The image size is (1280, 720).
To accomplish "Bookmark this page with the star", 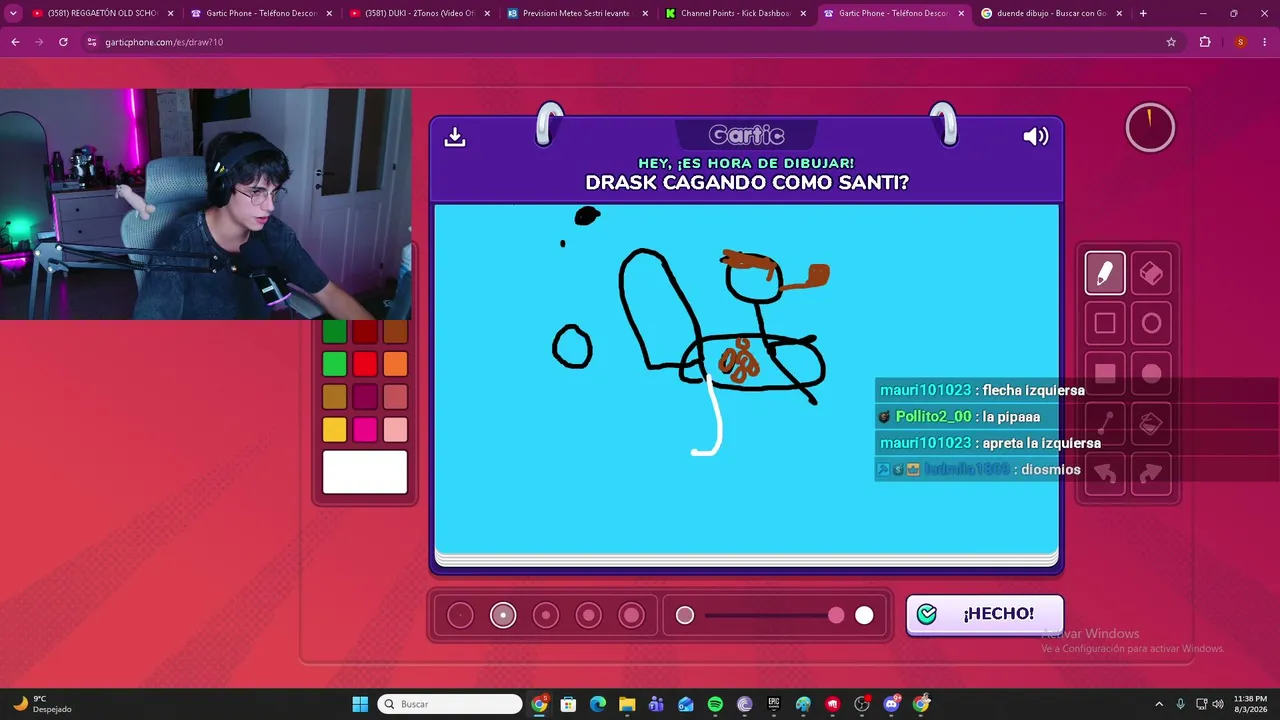I will click(x=1171, y=42).
